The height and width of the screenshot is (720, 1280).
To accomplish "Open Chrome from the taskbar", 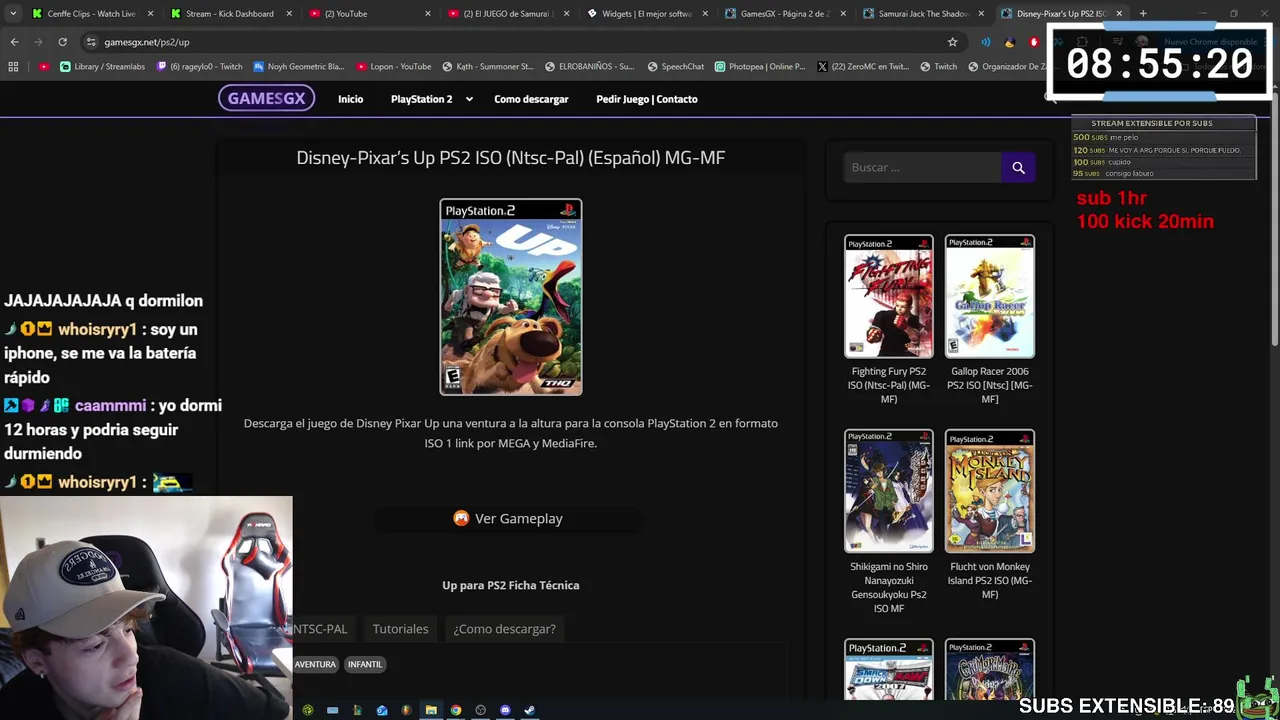I will tap(456, 710).
